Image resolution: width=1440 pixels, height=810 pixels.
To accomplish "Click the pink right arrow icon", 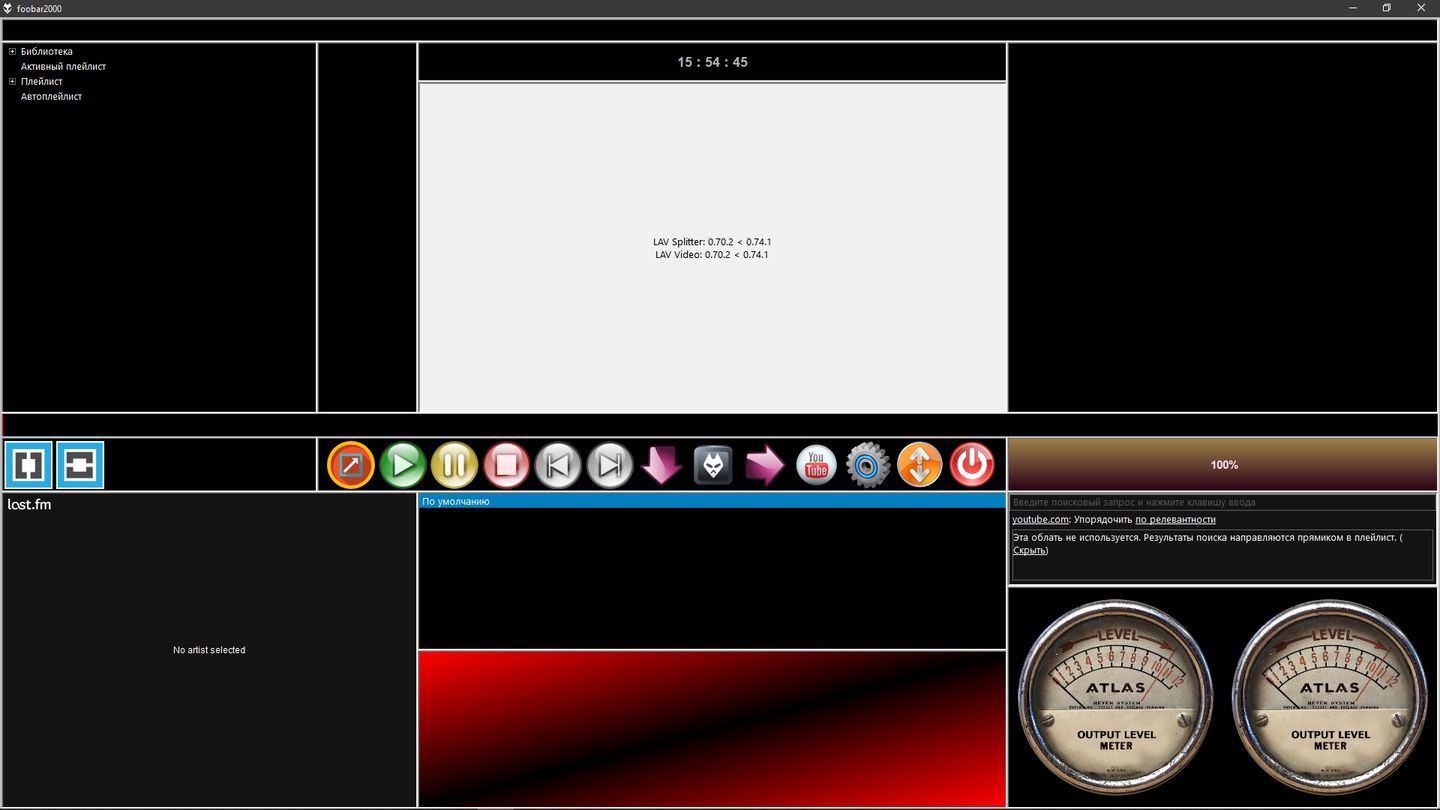I will [x=765, y=465].
